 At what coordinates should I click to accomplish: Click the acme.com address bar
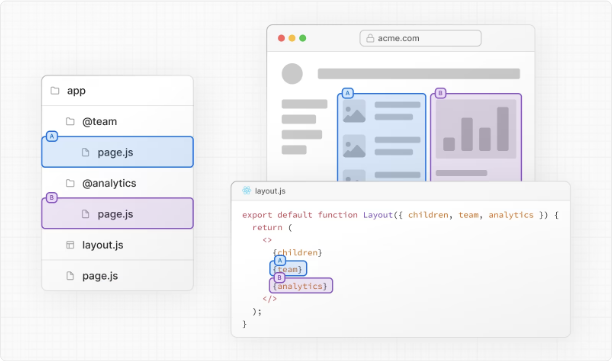pos(420,38)
